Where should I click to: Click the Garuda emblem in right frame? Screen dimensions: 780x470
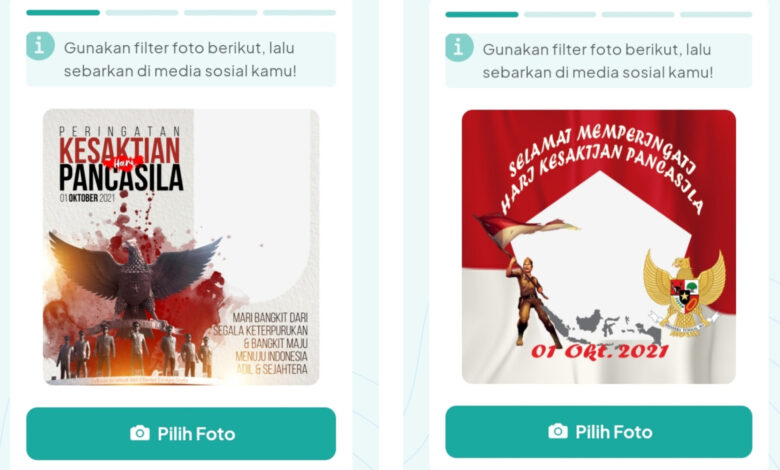[x=684, y=293]
